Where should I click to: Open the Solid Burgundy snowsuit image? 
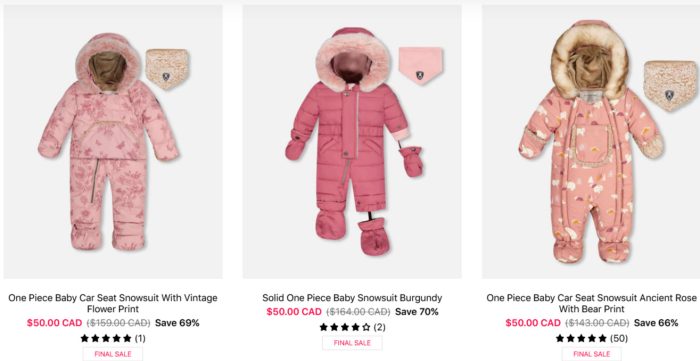[352, 142]
